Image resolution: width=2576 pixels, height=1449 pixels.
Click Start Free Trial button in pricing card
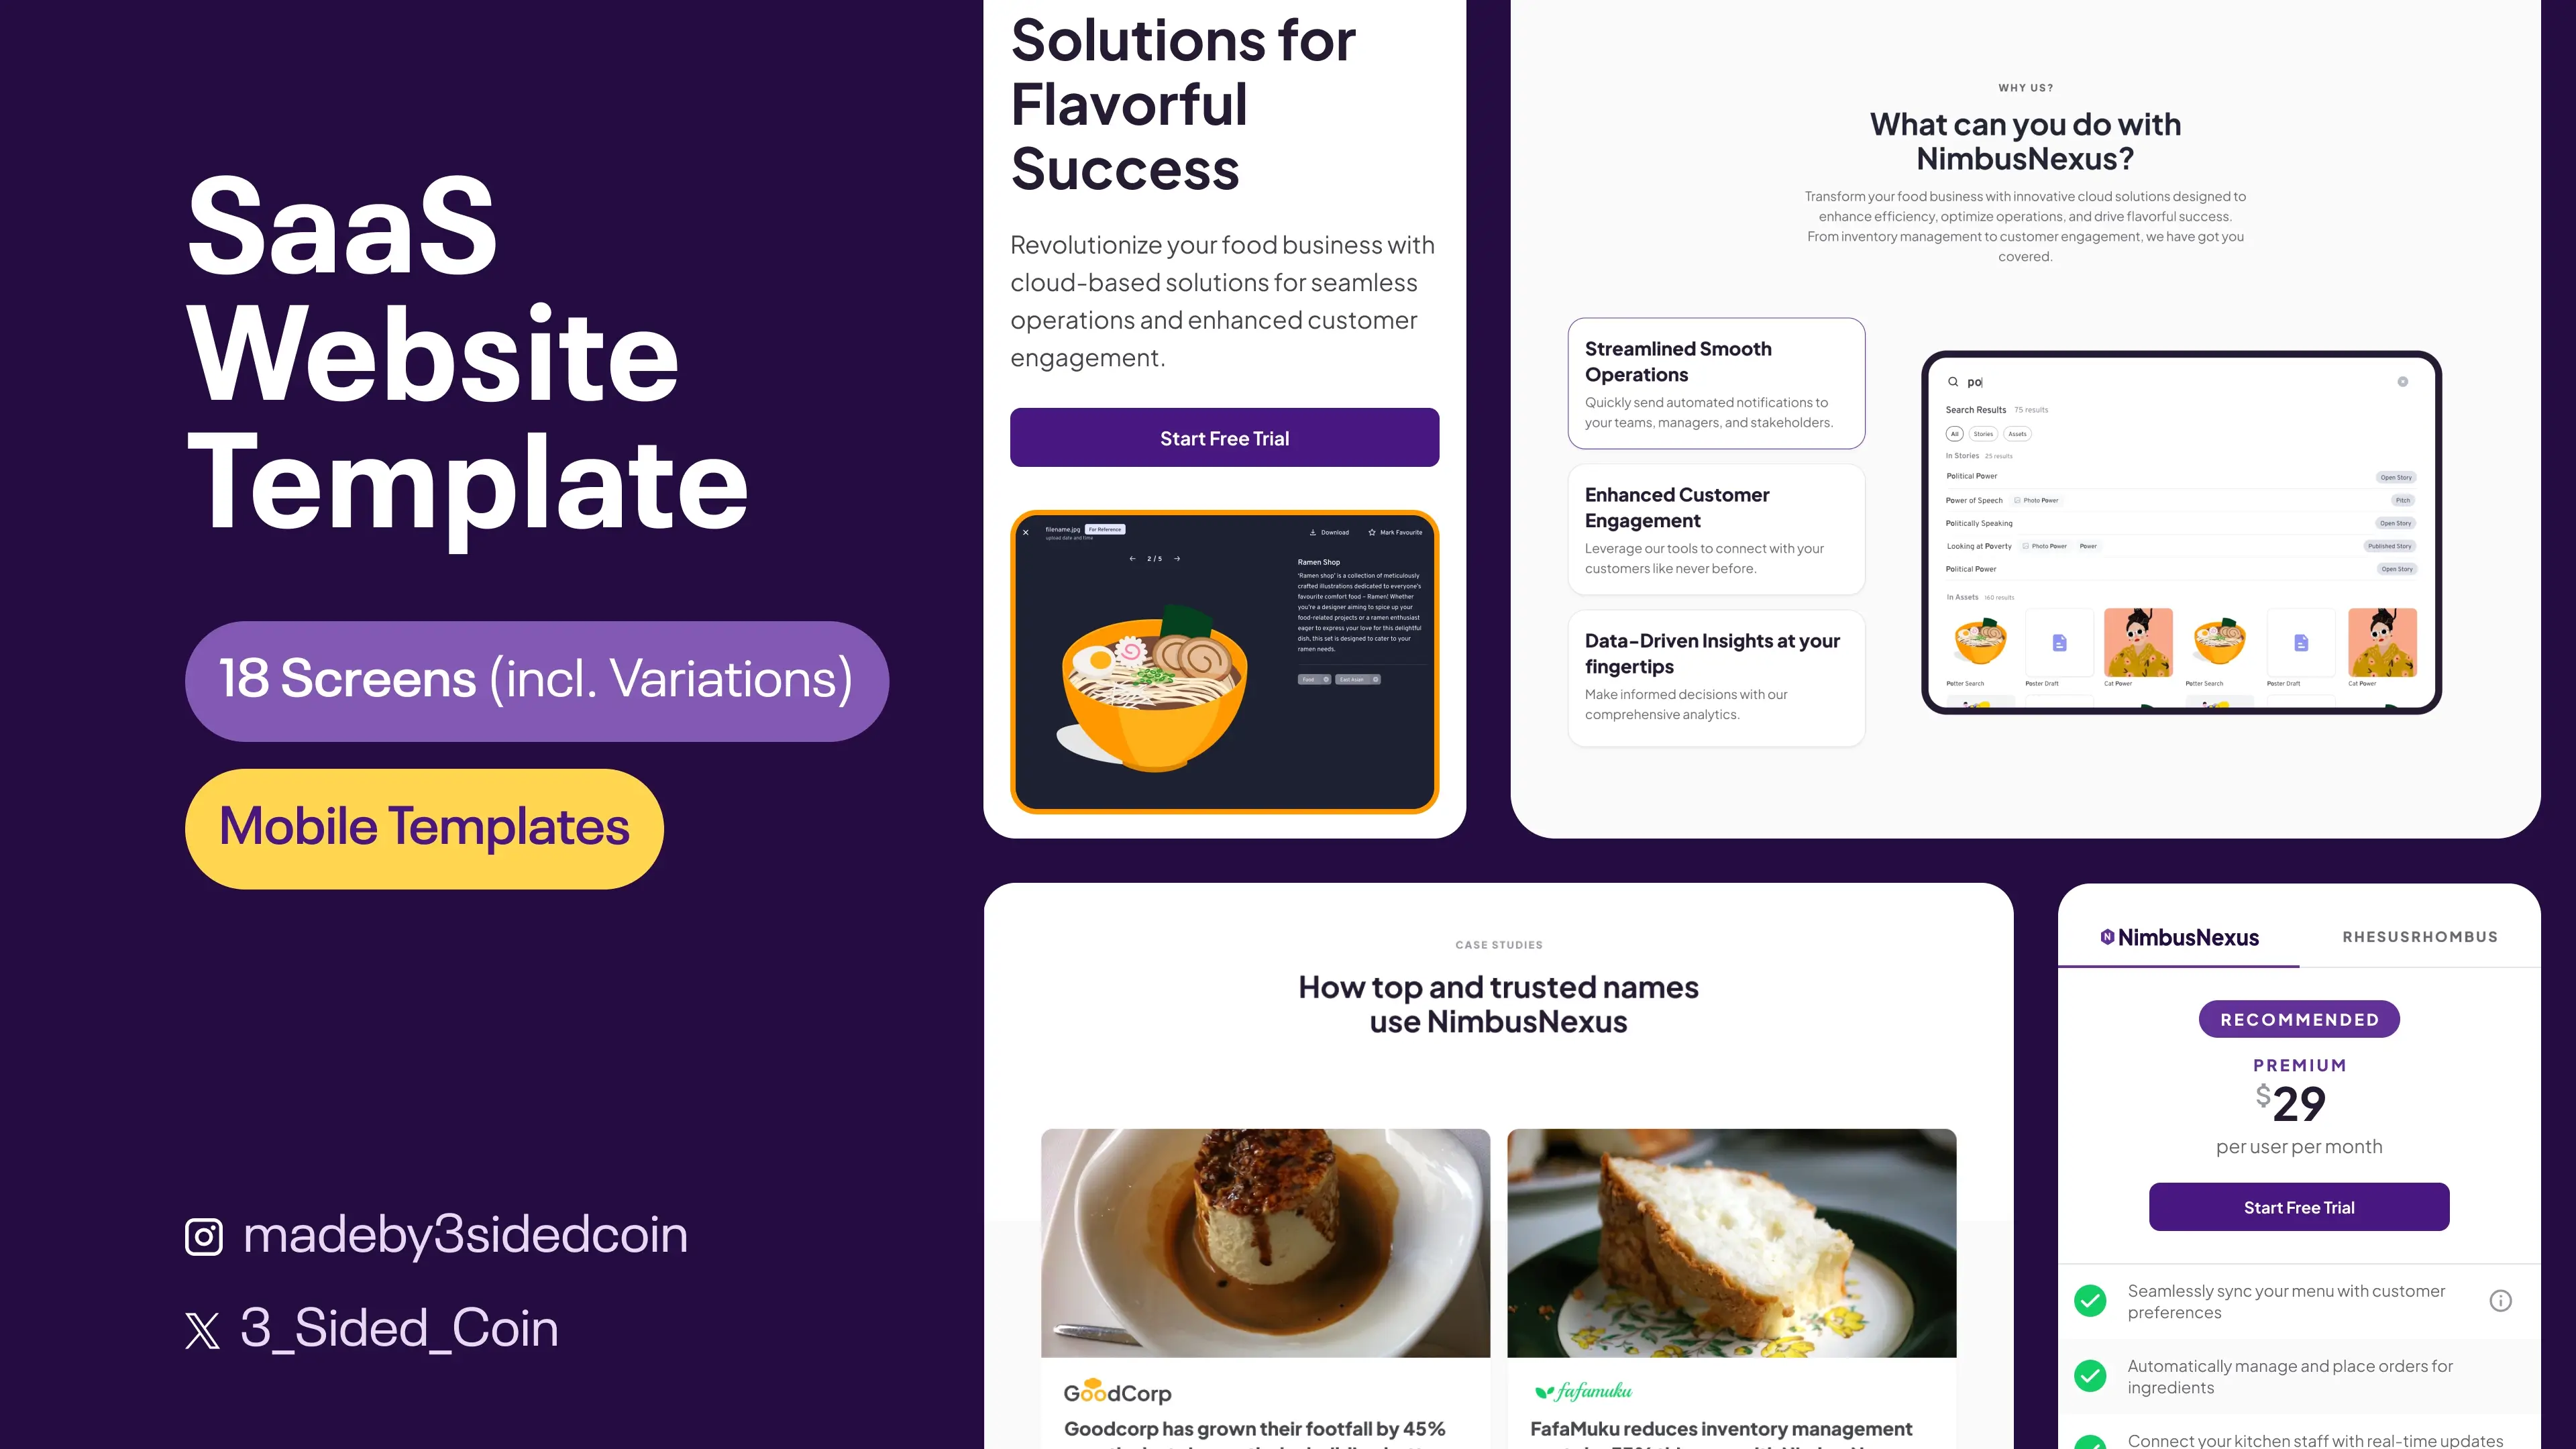(x=2298, y=1207)
